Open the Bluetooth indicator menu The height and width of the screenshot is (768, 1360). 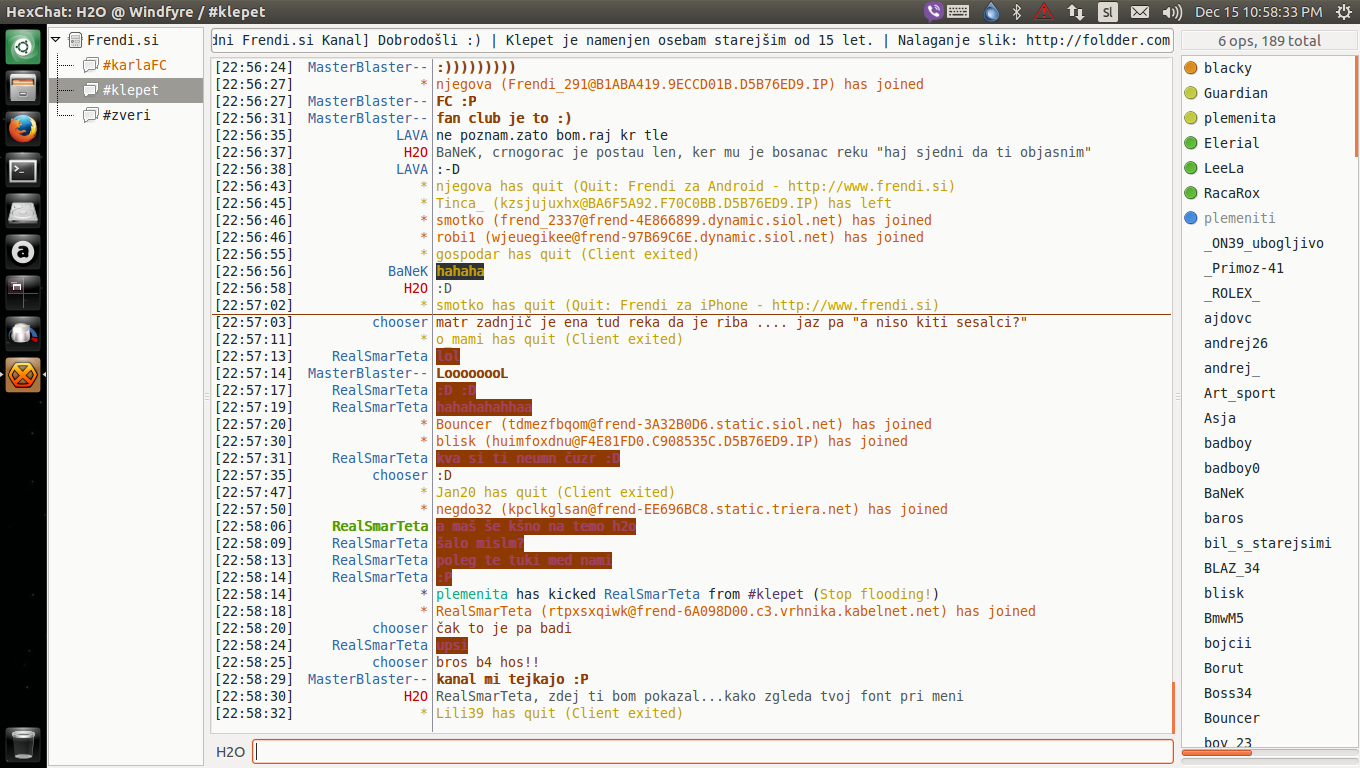pos(1017,12)
